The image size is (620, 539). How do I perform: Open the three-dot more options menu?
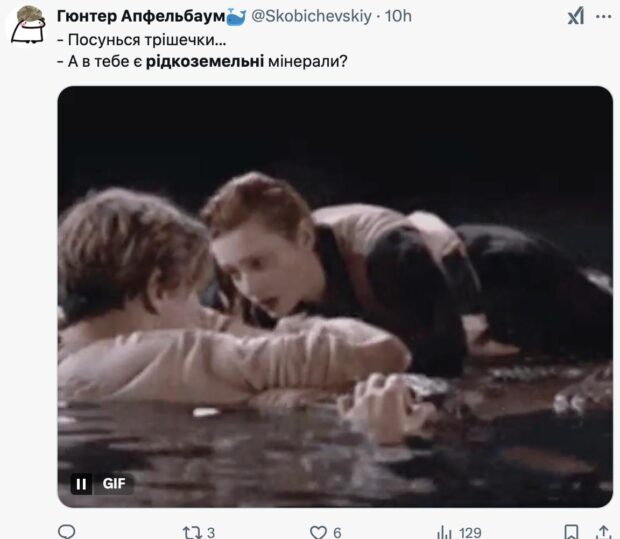click(x=603, y=17)
